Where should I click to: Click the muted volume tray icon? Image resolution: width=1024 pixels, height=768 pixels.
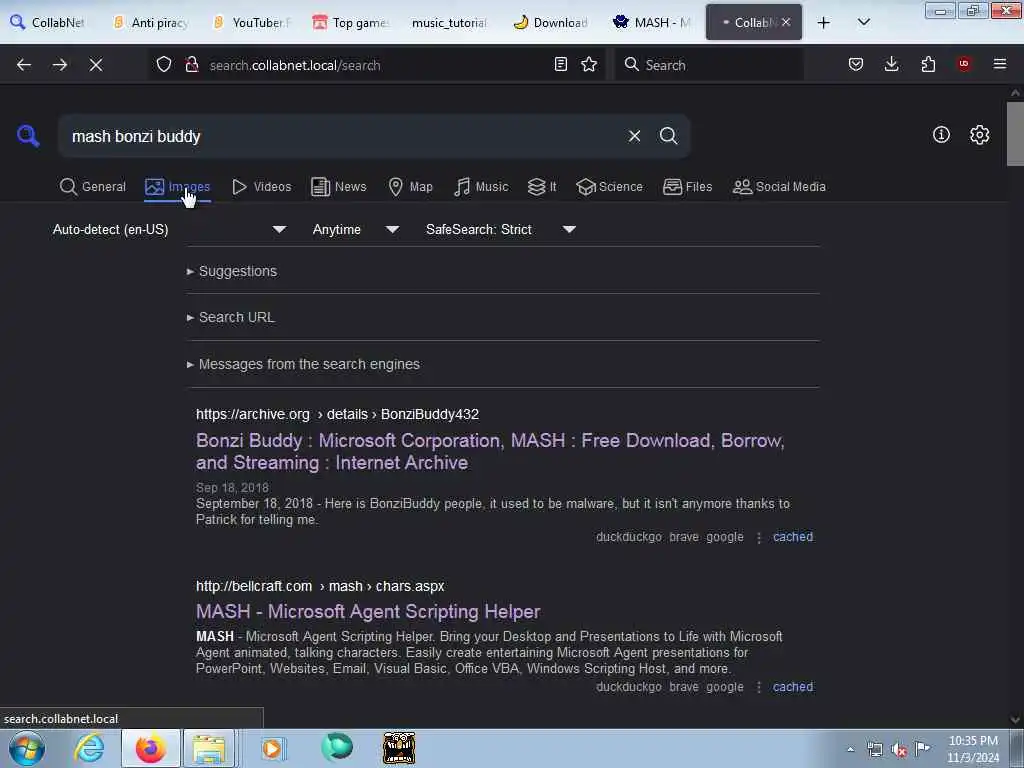click(899, 750)
